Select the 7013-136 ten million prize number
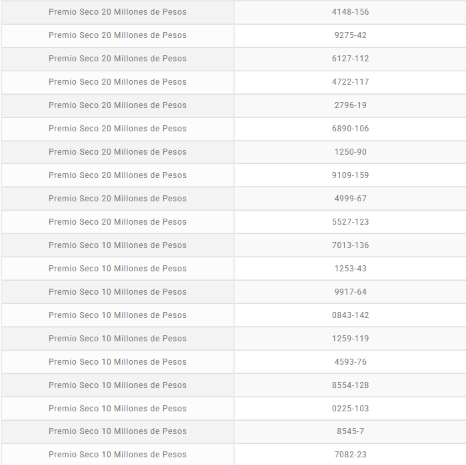466x465 pixels. click(x=350, y=245)
